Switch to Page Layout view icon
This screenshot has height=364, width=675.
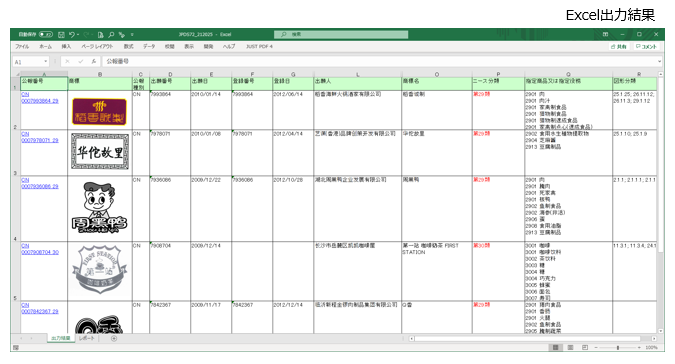point(570,347)
